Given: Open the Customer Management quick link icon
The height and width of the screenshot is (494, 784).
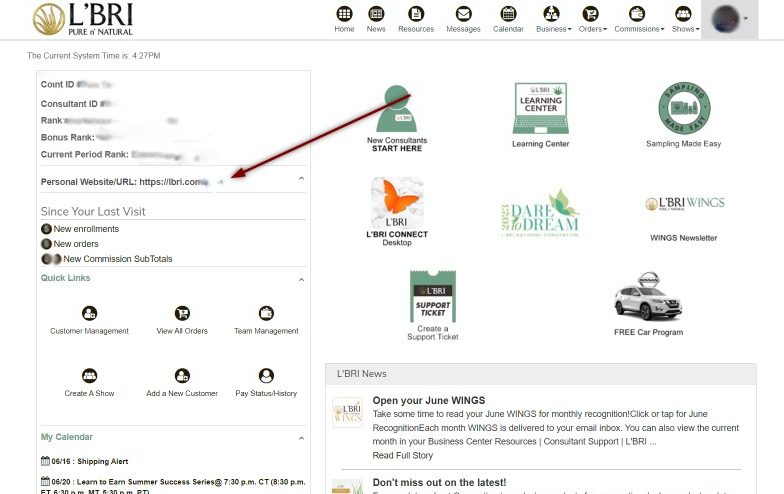Looking at the screenshot, I should [89, 313].
